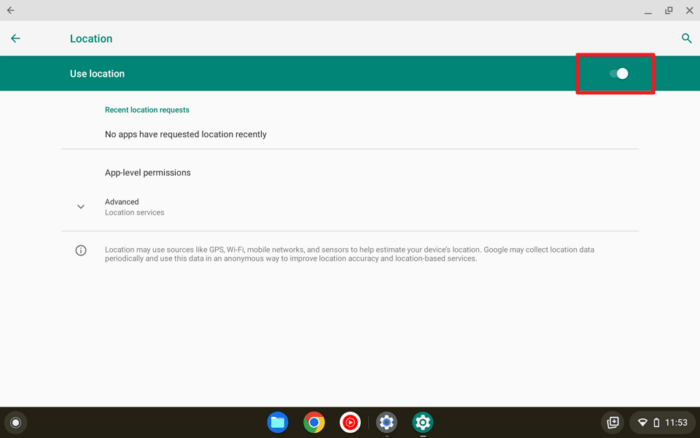This screenshot has height=438, width=700.
Task: Click the launcher circle button
Action: pyautogui.click(x=16, y=422)
